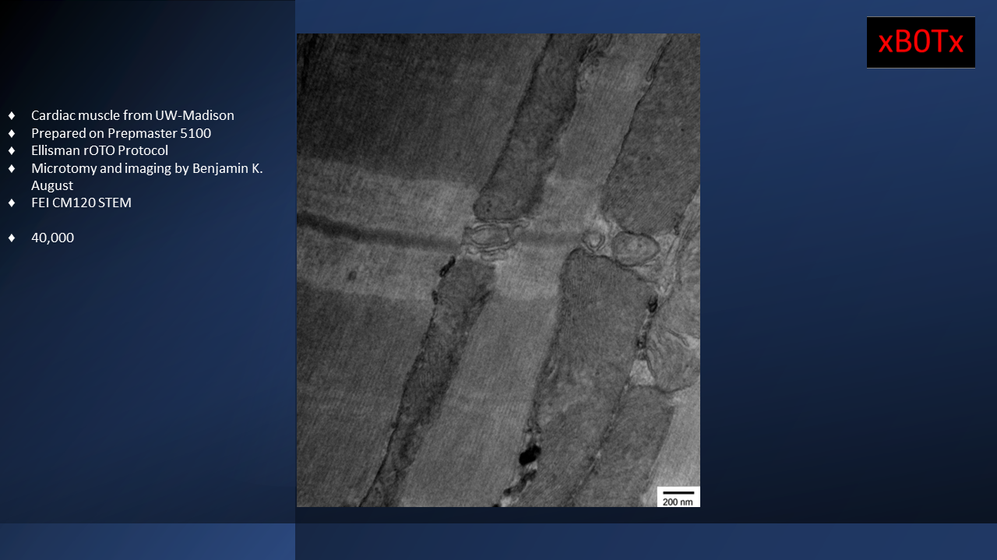
Task: Click the word 'August' in the bullet list
Action: pyautogui.click(x=52, y=186)
